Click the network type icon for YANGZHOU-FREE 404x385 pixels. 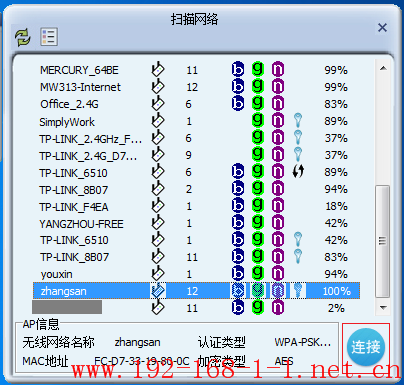pyautogui.click(x=158, y=222)
